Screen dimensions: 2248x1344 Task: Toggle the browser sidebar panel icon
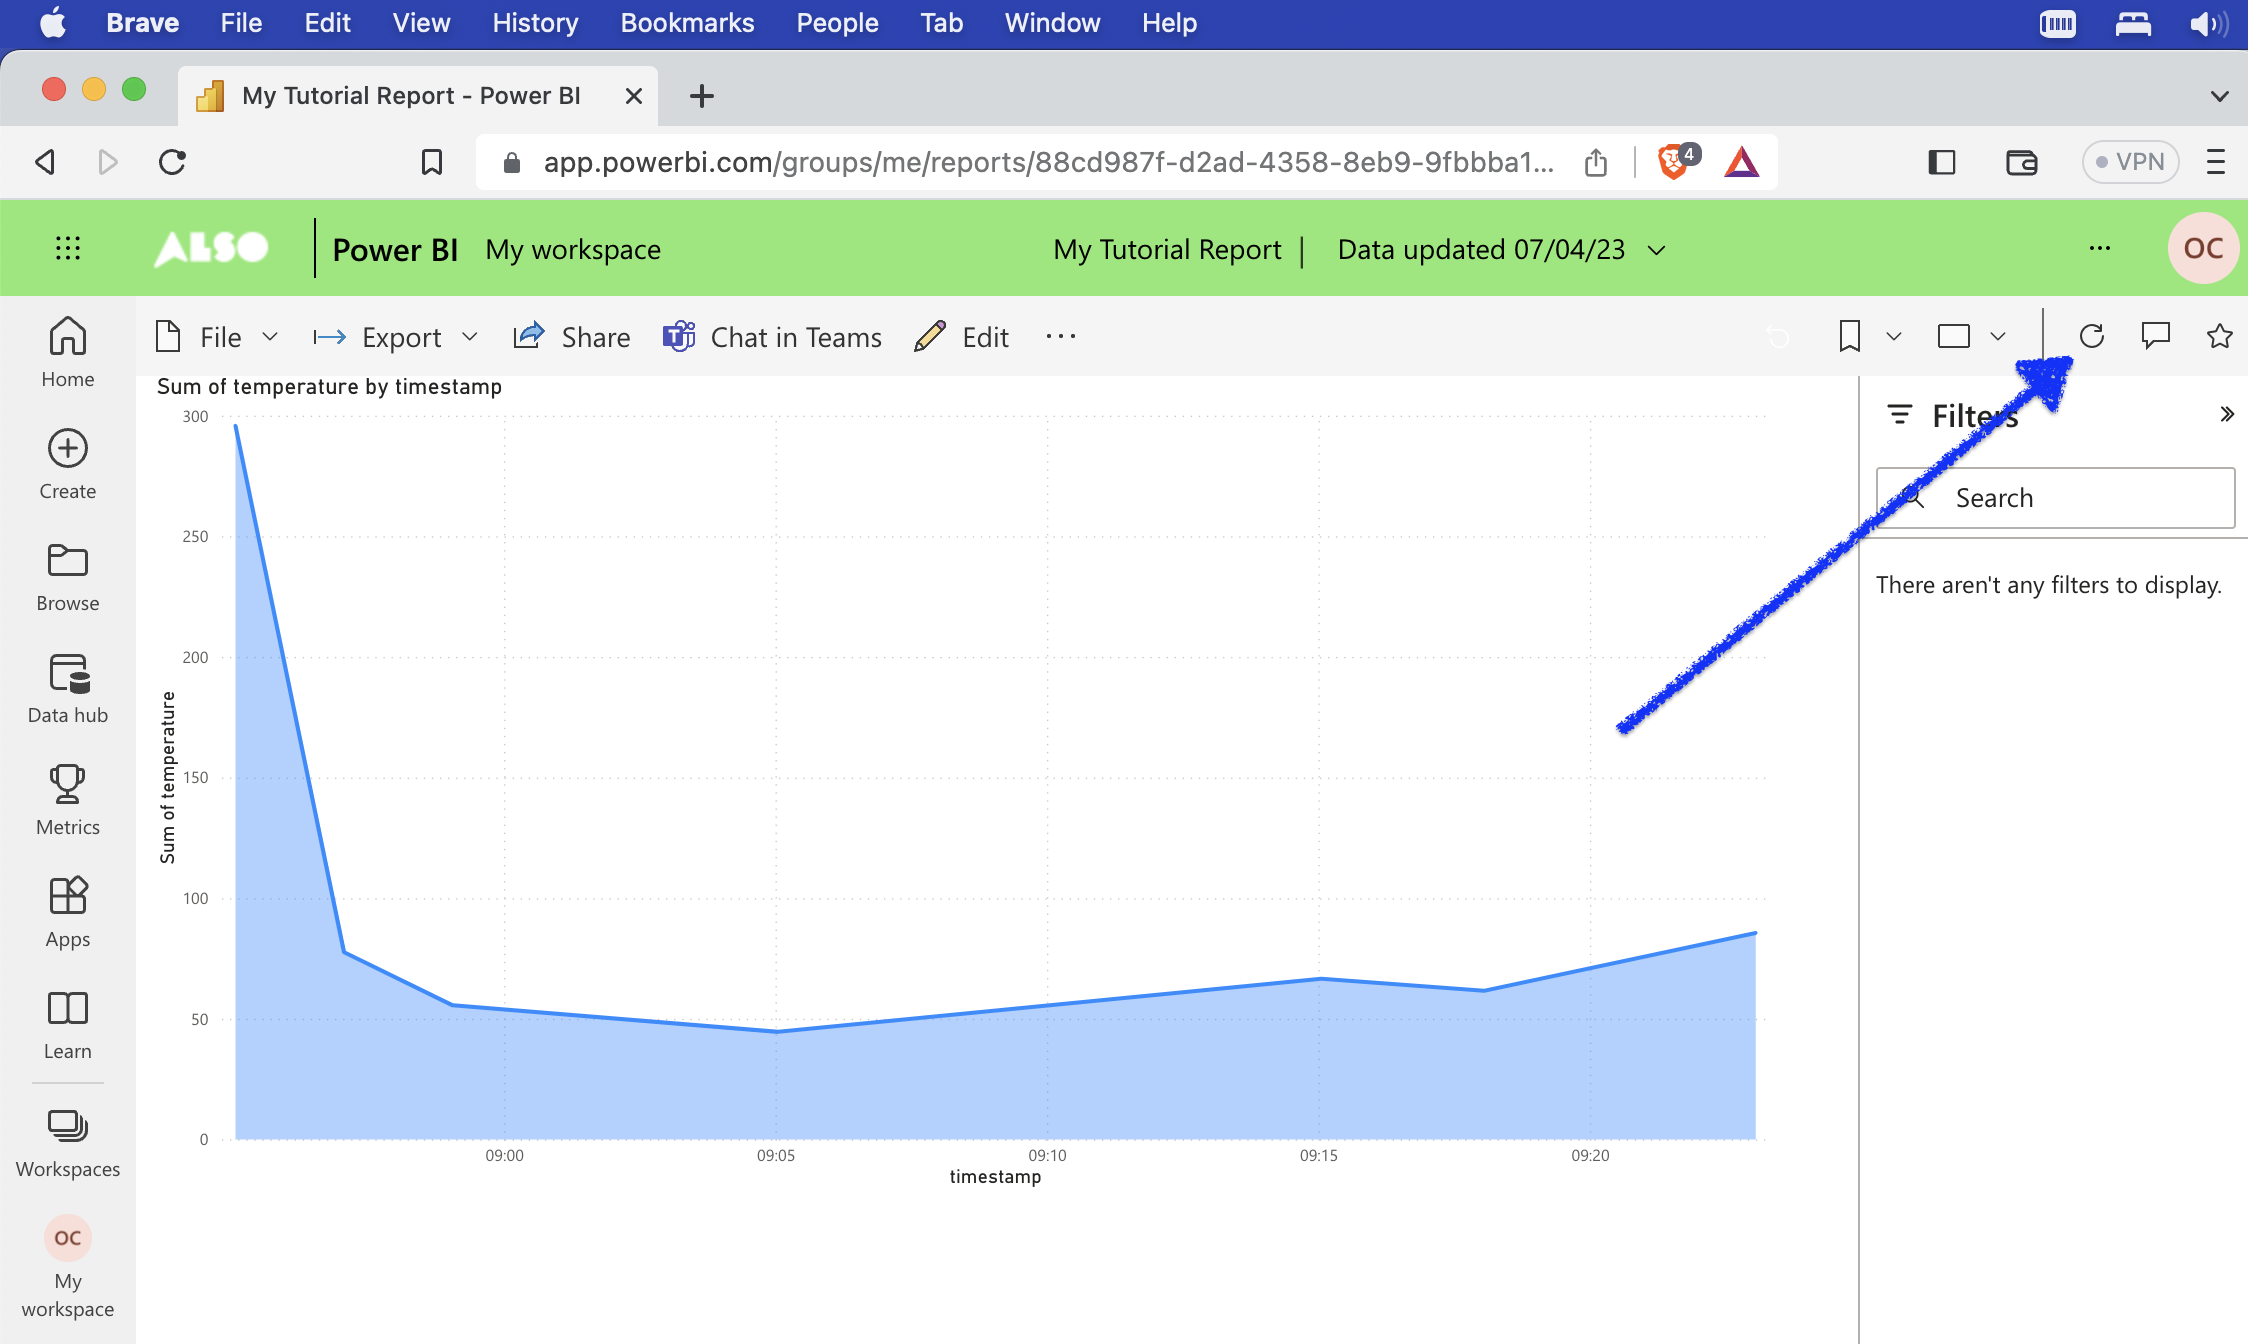pyautogui.click(x=1941, y=162)
